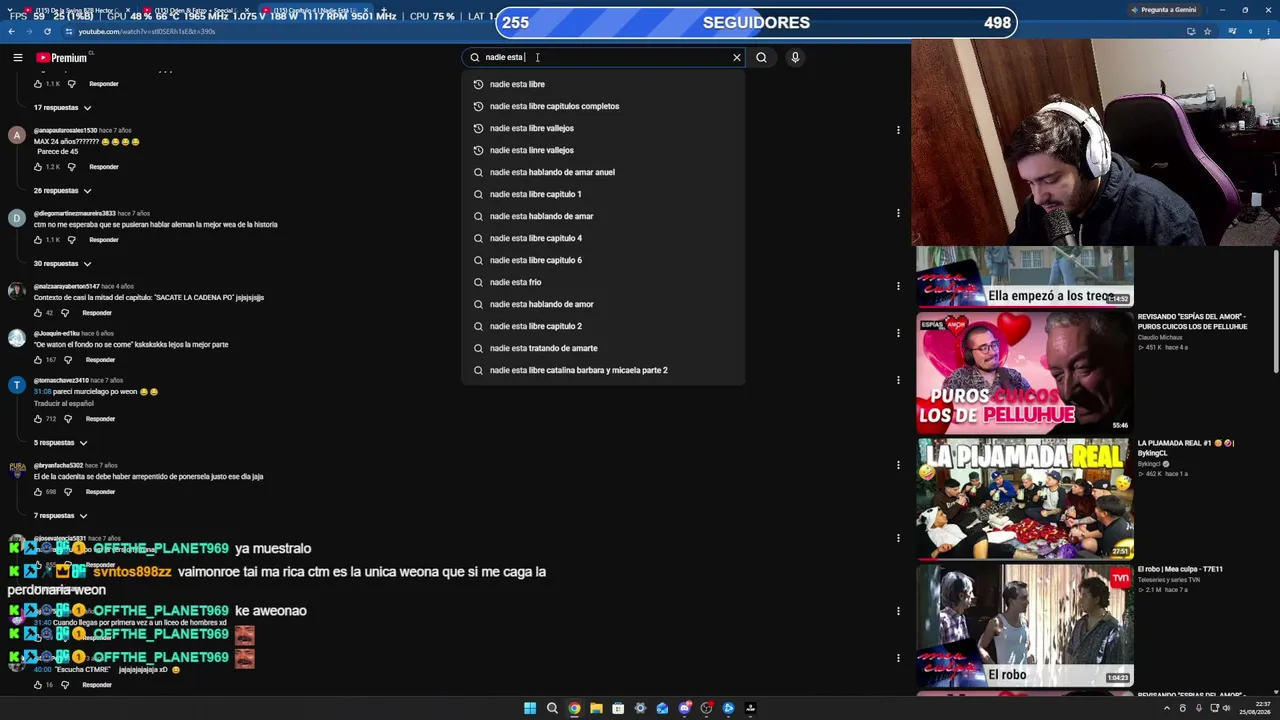Open options menu for the anapaularosales1530 comment
1280x720 pixels.
point(898,130)
